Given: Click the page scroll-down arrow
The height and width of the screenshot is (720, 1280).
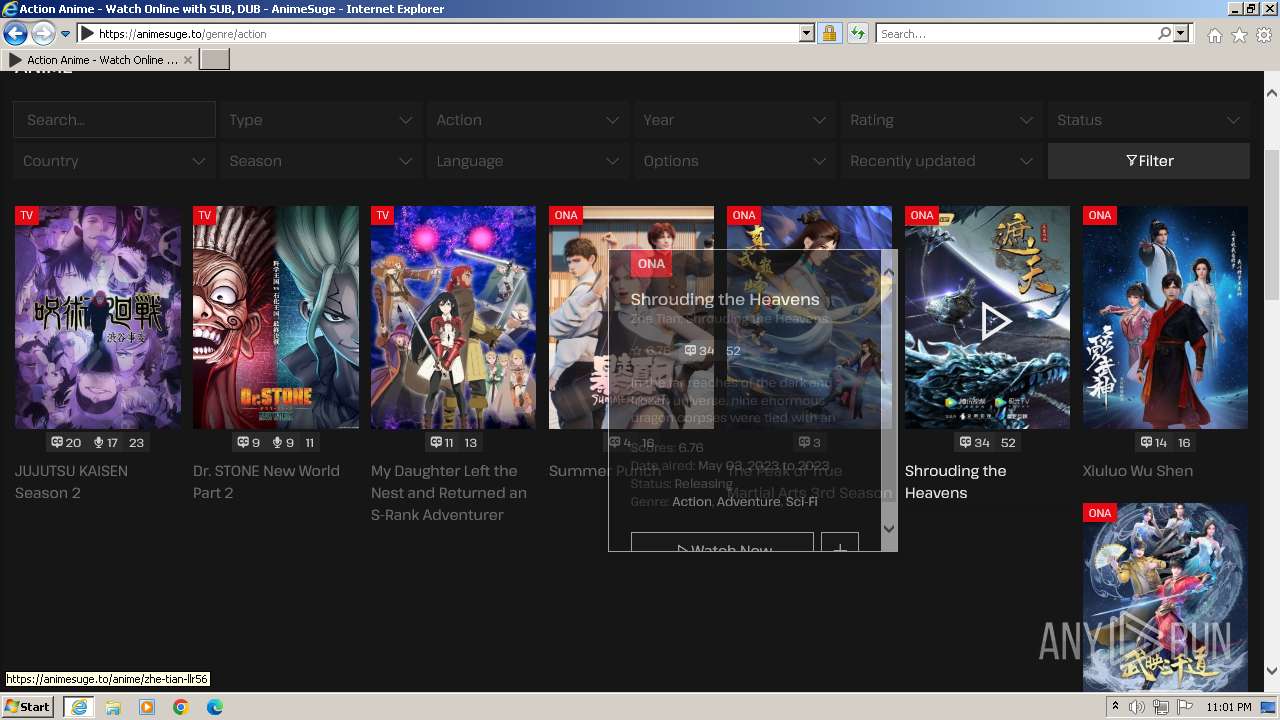Looking at the screenshot, I should point(1272,672).
